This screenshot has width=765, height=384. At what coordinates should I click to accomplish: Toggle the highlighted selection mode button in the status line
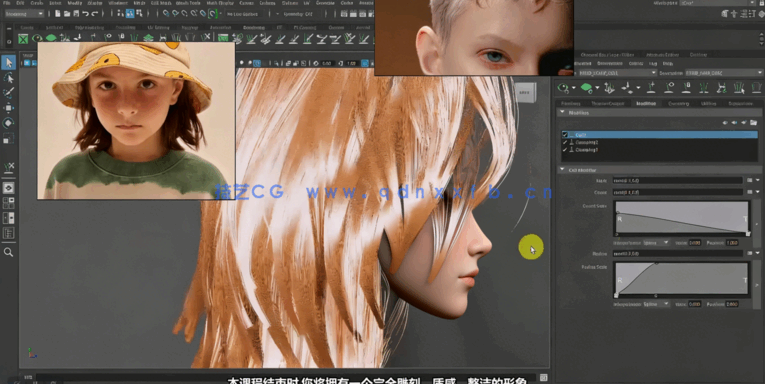(130, 14)
